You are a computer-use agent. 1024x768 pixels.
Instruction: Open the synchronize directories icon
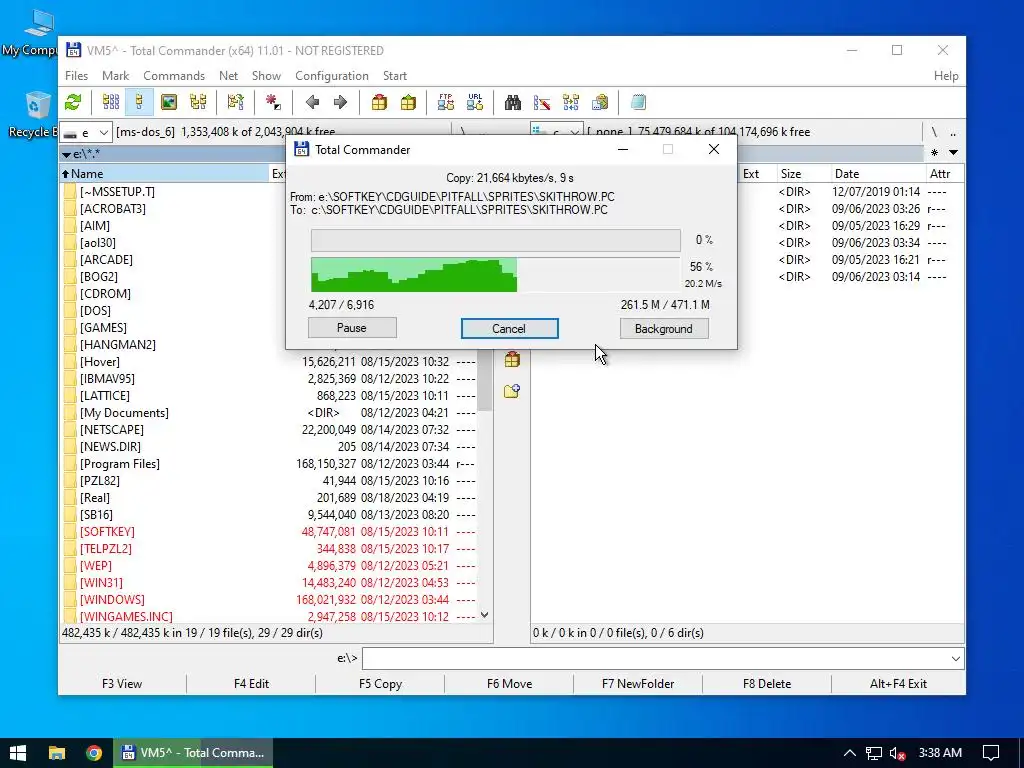571,103
